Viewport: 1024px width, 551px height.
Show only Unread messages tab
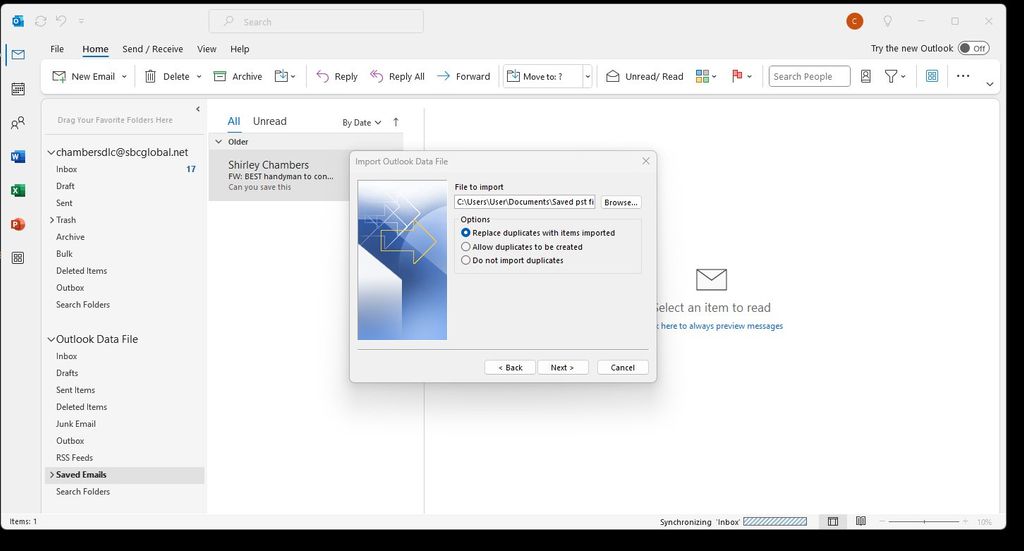pos(270,121)
